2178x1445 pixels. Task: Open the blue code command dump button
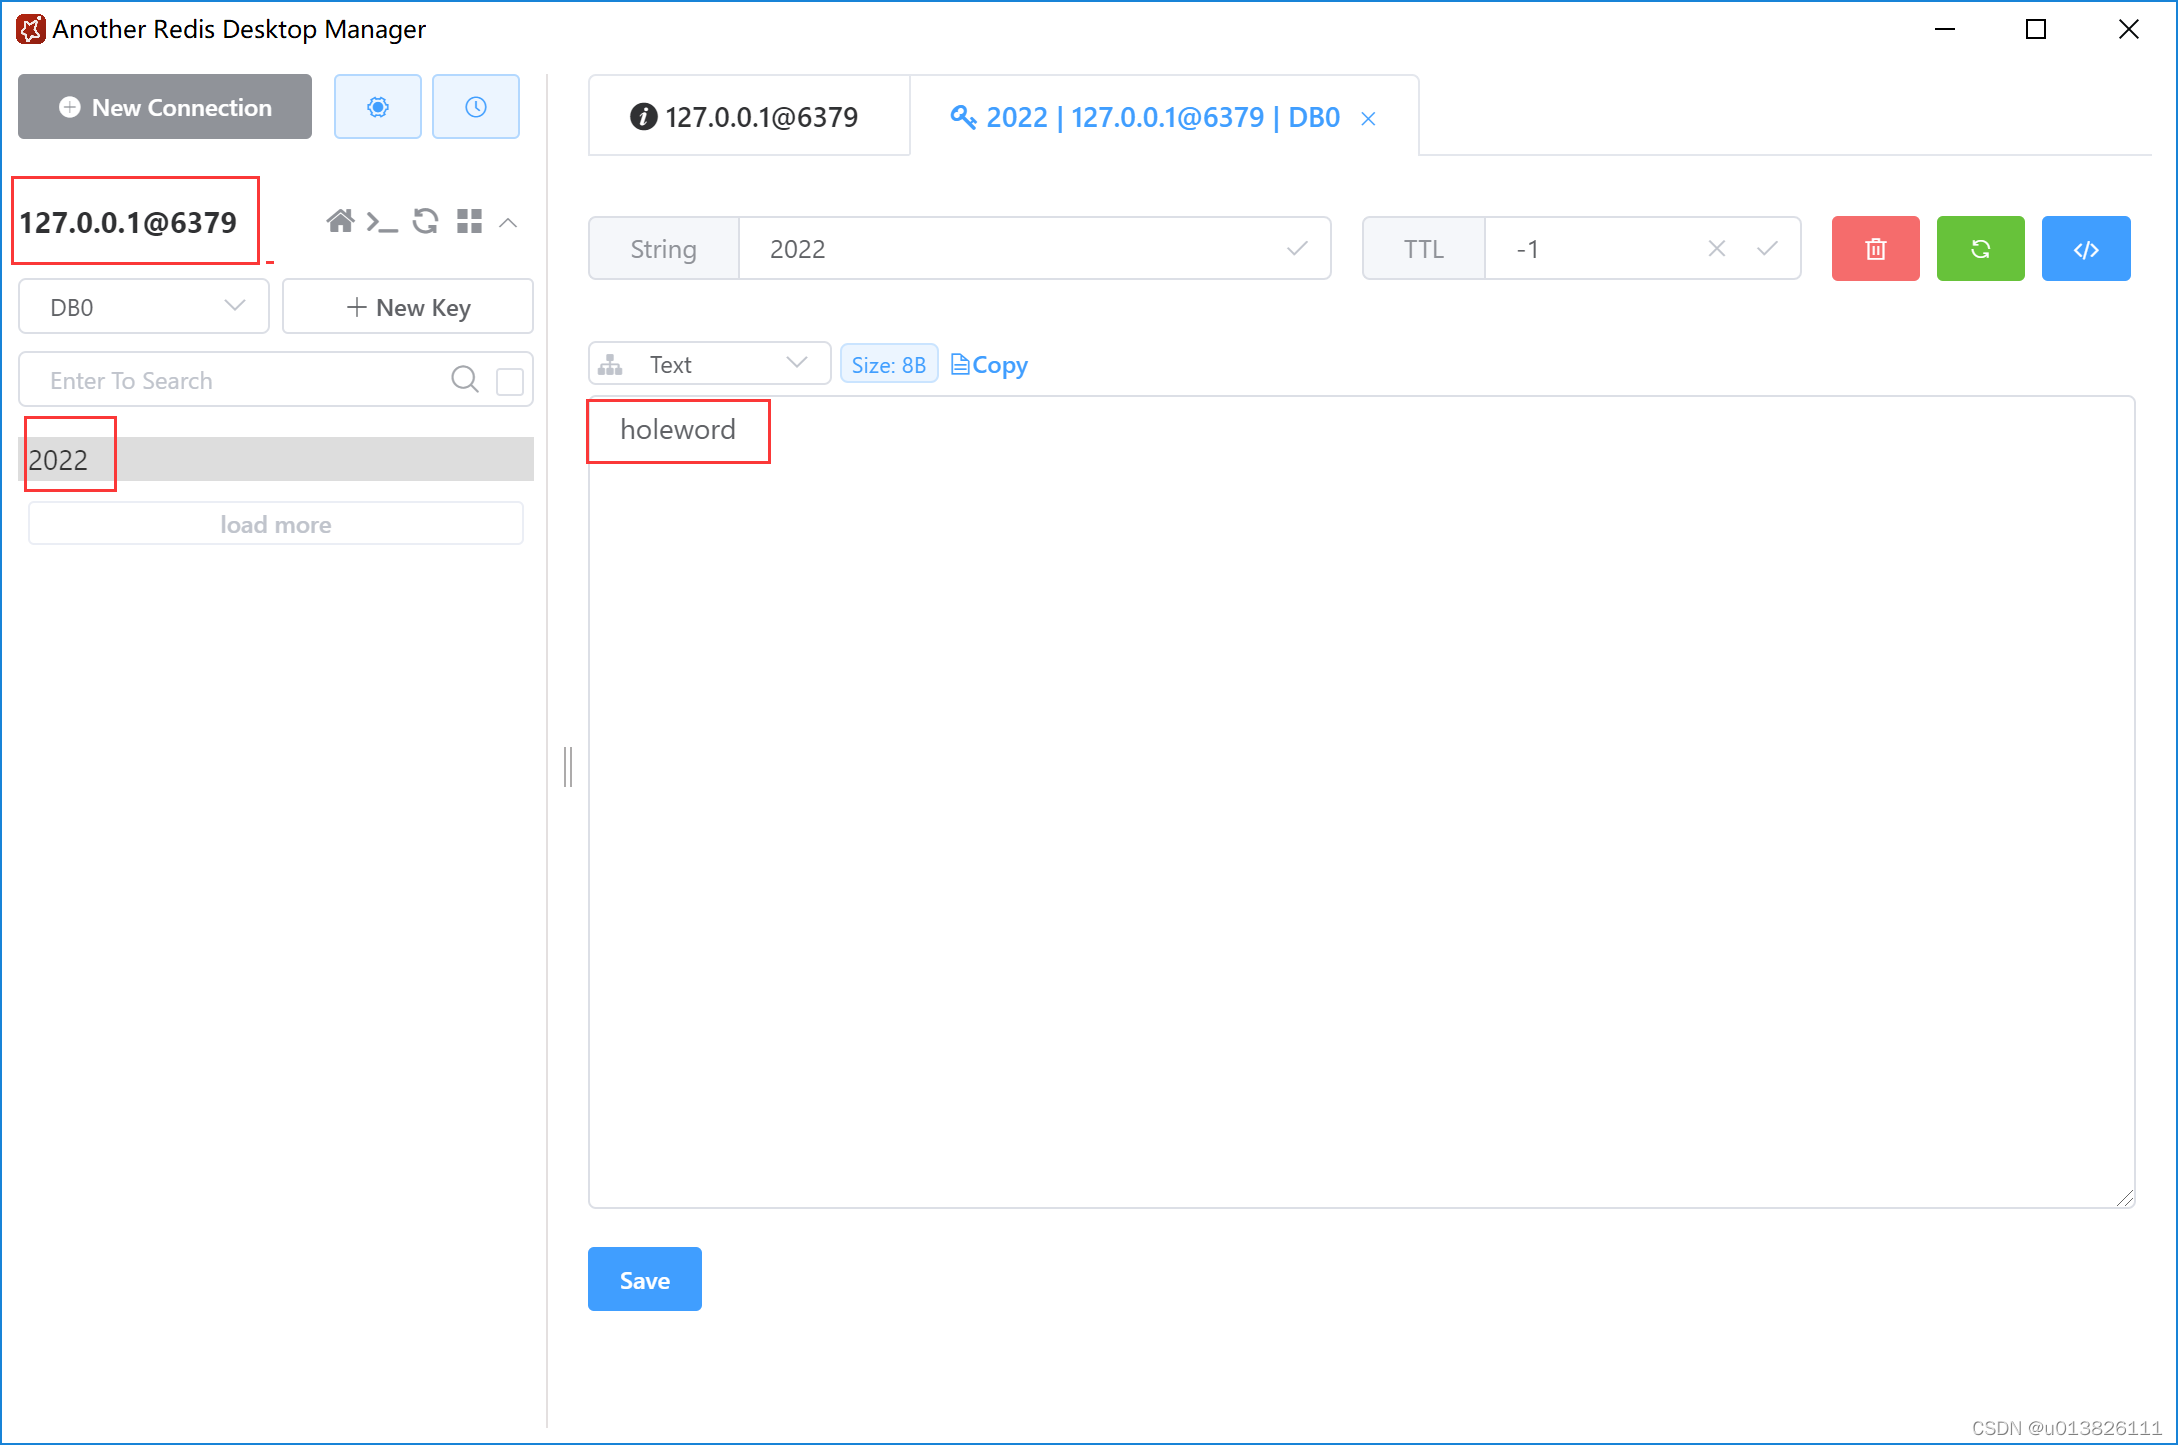(2085, 249)
